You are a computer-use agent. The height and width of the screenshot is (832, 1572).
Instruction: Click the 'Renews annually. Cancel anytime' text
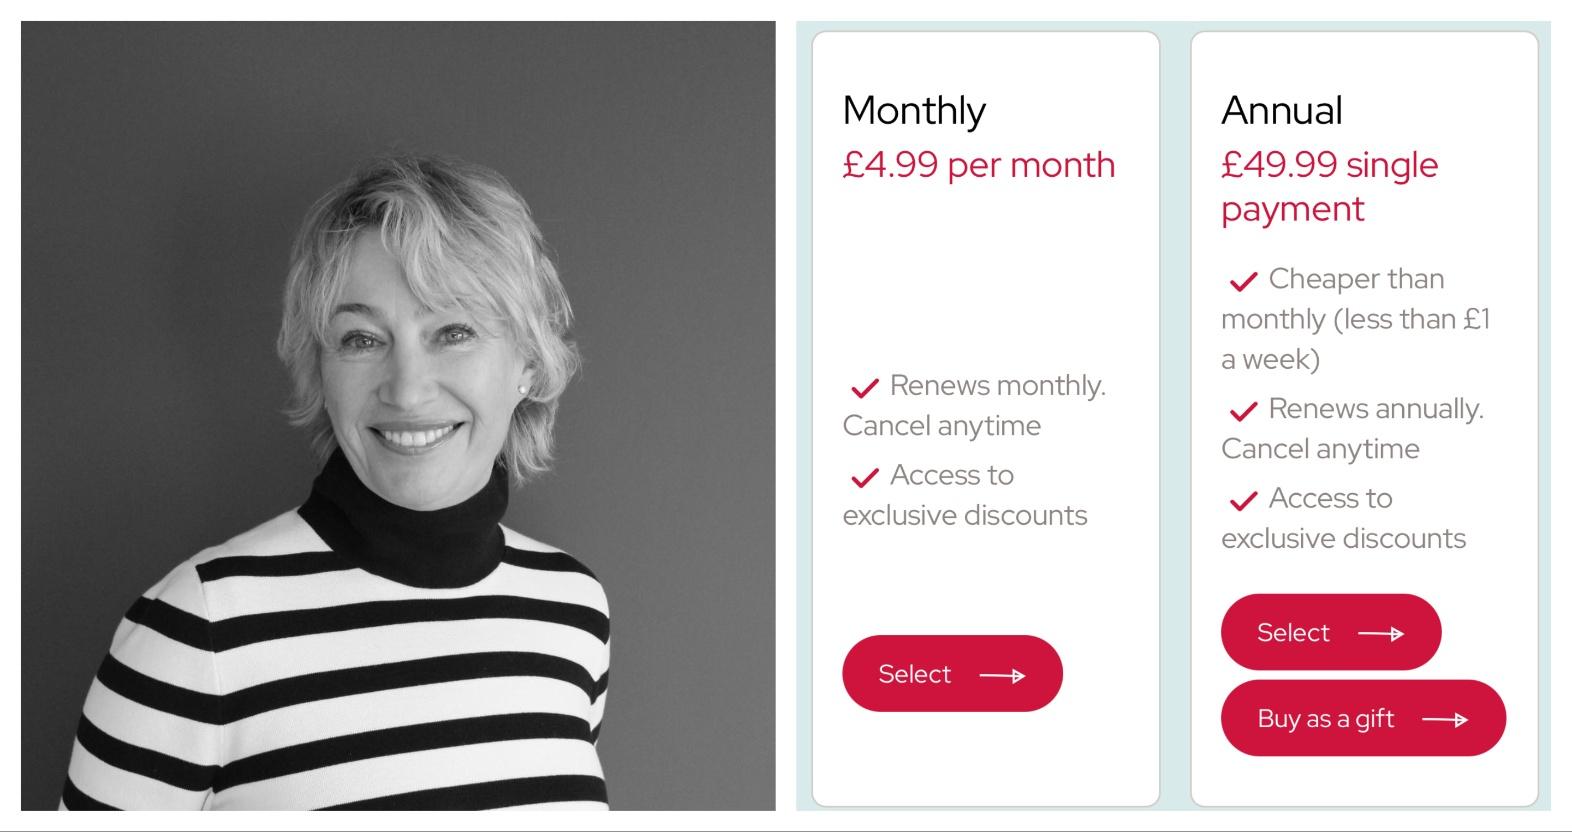coord(1352,429)
